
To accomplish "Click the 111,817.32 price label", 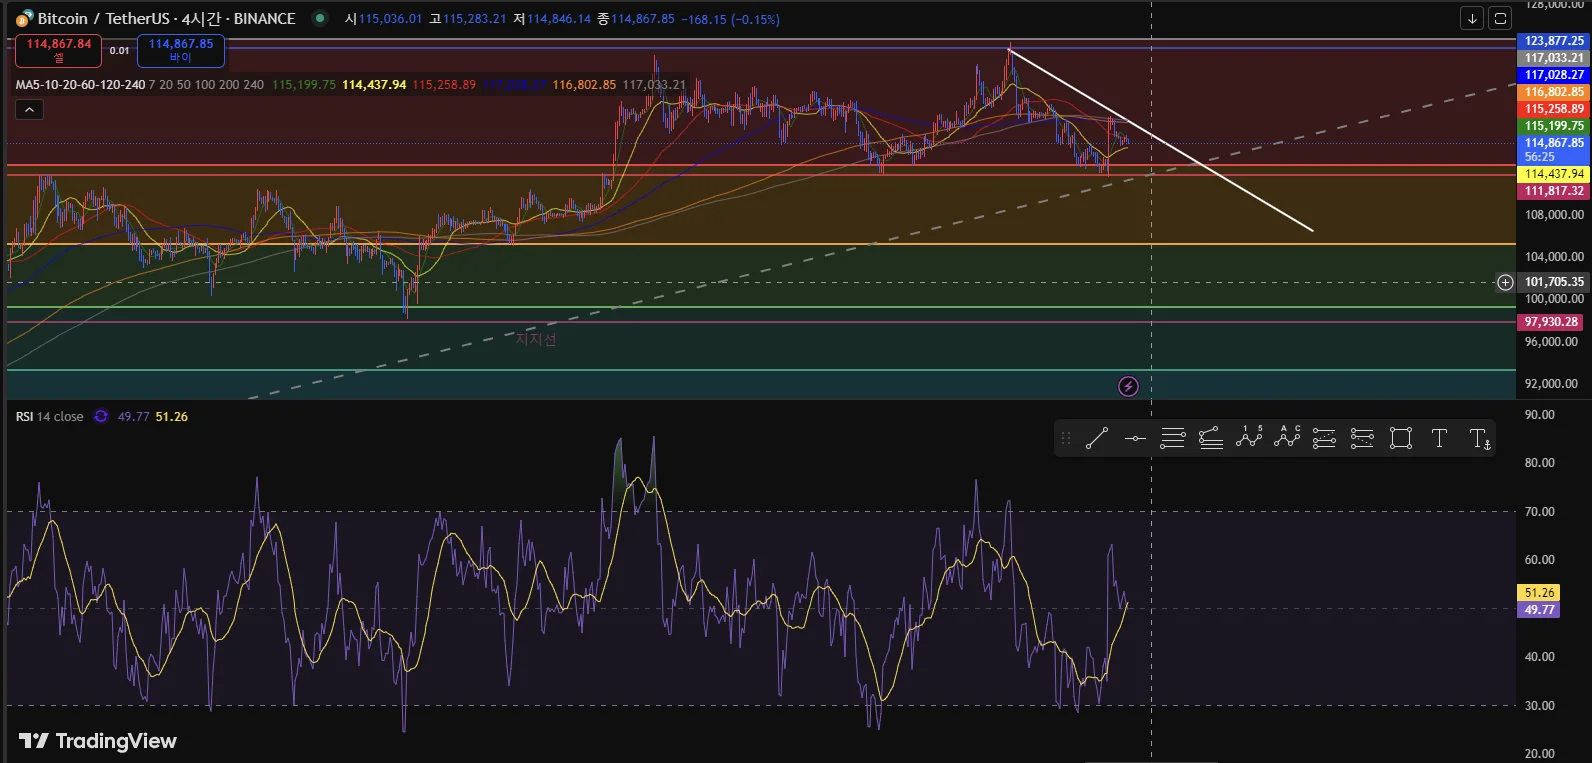I will 1554,191.
